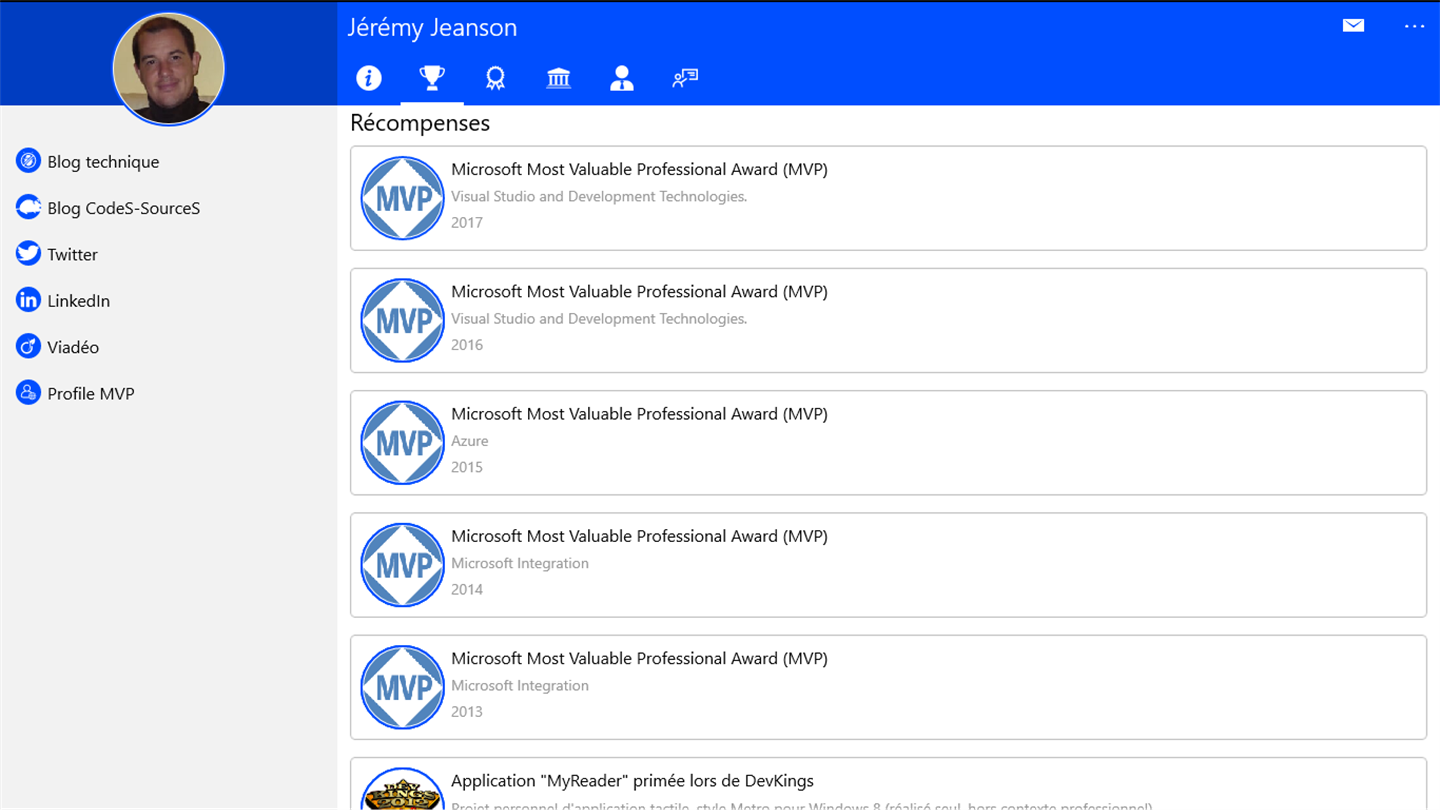The height and width of the screenshot is (810, 1440).
Task: Click the "Visual Studio and Development Technologies." text above 2016
Action: pyautogui.click(x=599, y=318)
